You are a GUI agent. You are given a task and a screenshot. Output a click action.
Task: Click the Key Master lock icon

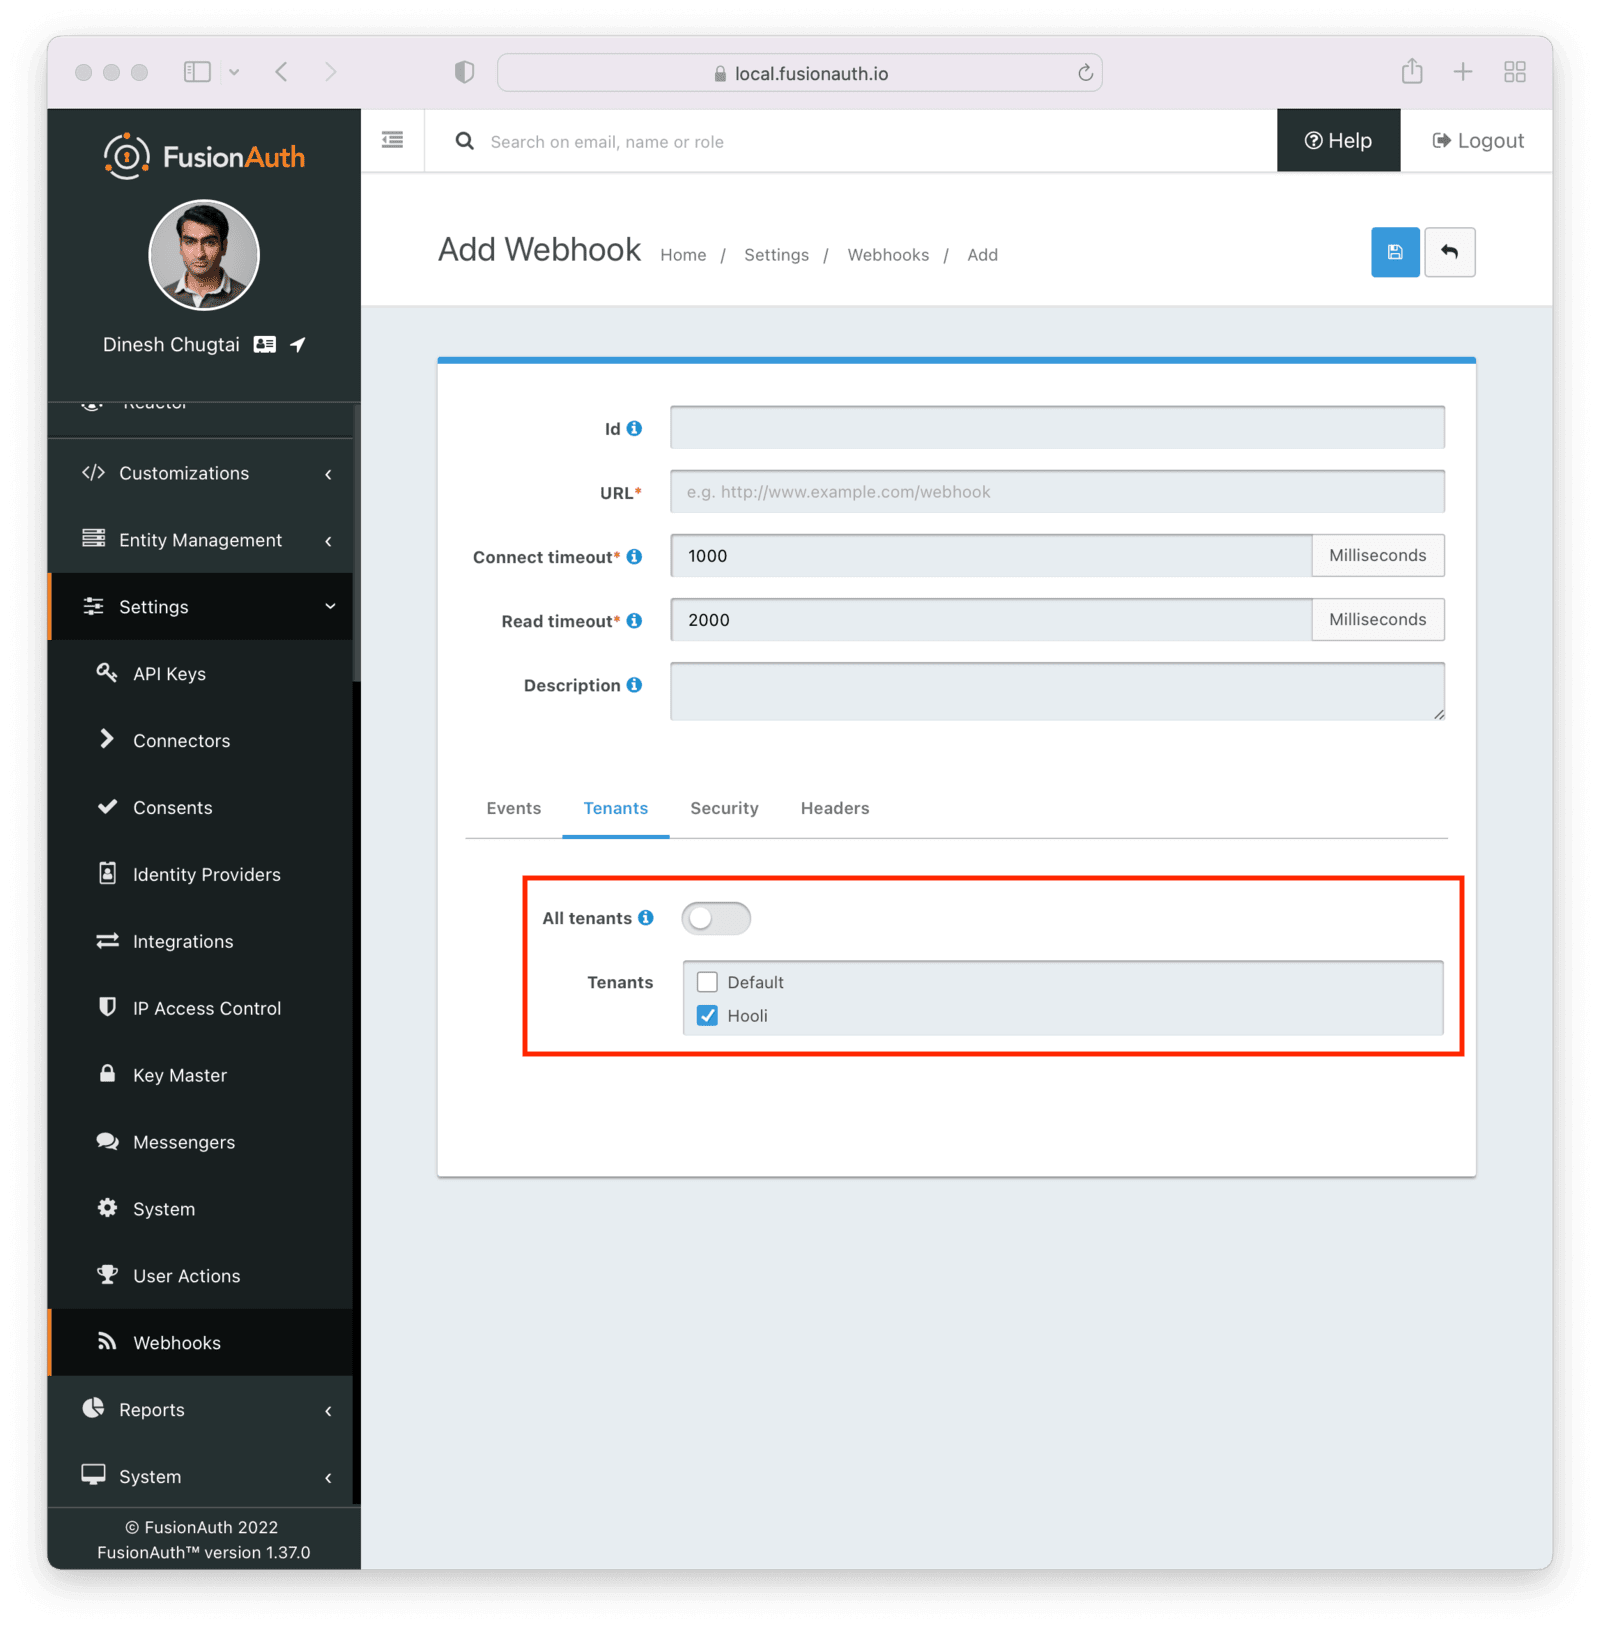(x=107, y=1073)
